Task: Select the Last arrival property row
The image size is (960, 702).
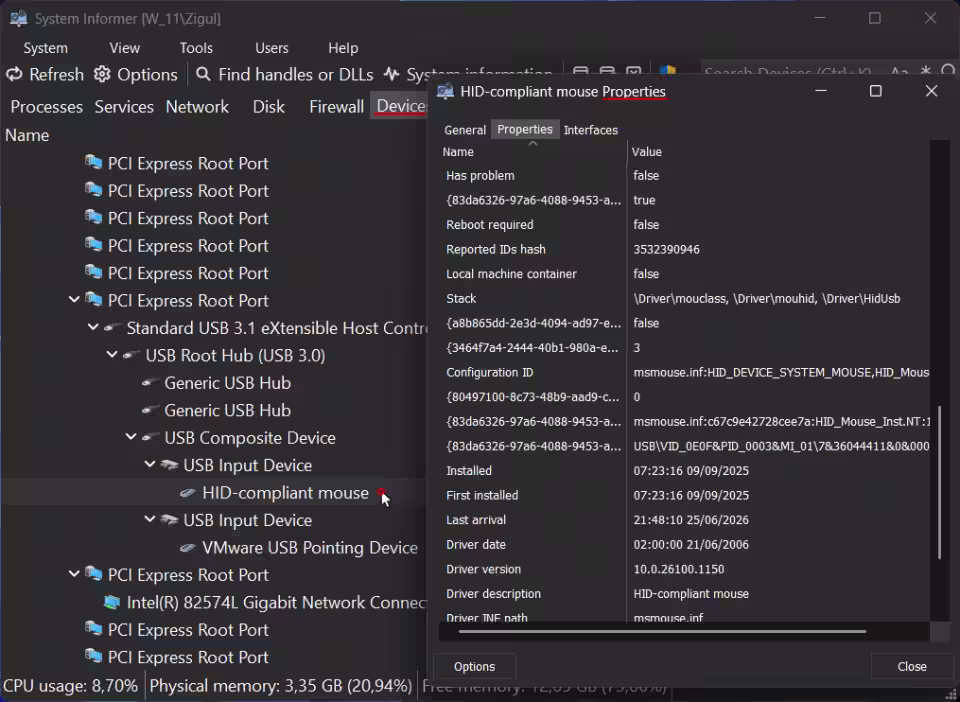Action: 684,520
